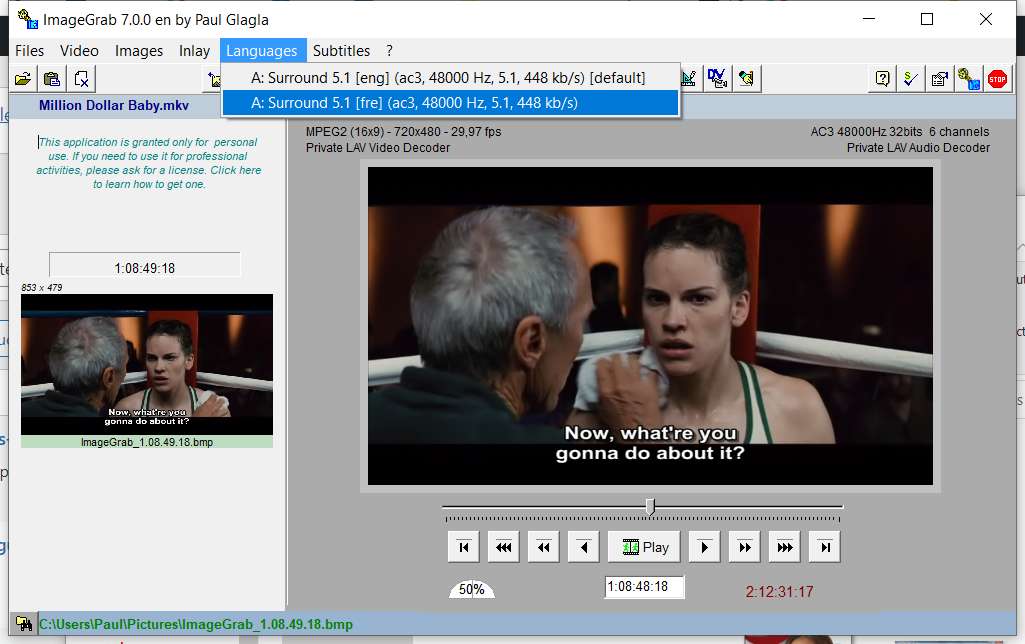The image size is (1025, 644).
Task: Click the page with X toolbar icon
Action: tap(81, 79)
